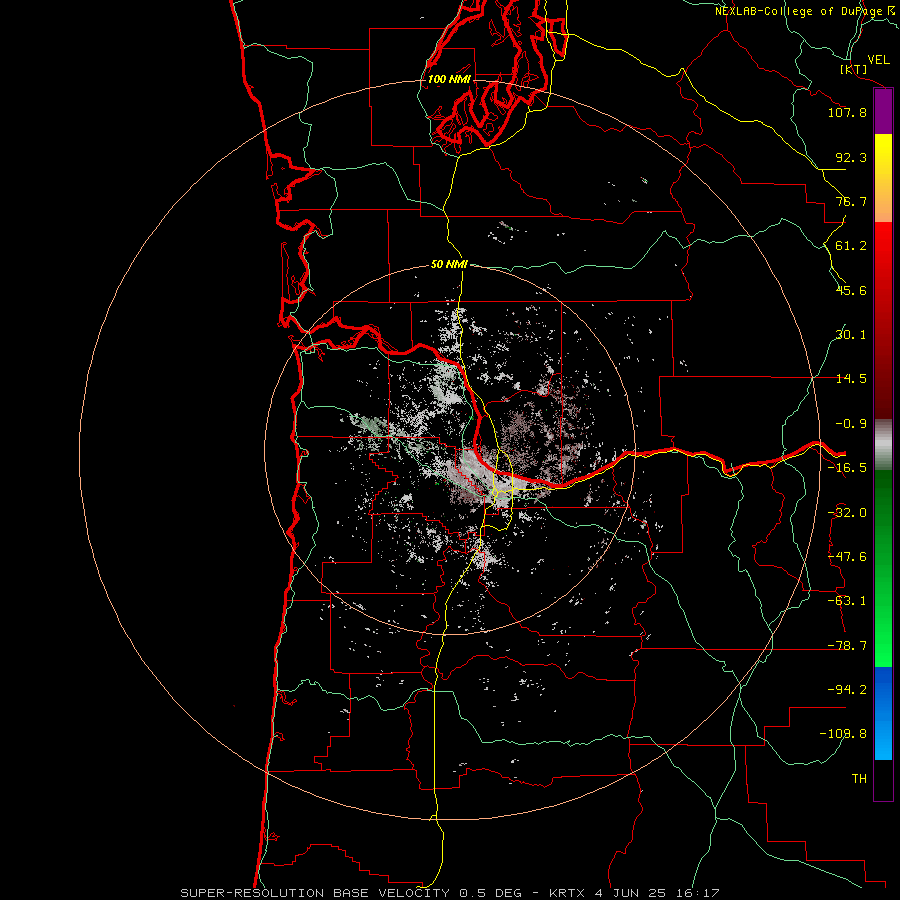The image size is (900, 900).
Task: Pick the green segment of the color bar
Action: coord(883,568)
